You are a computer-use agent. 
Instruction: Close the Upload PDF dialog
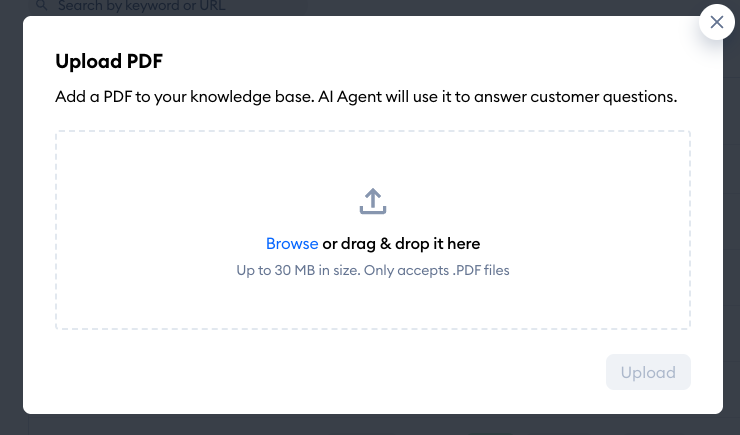tap(716, 22)
